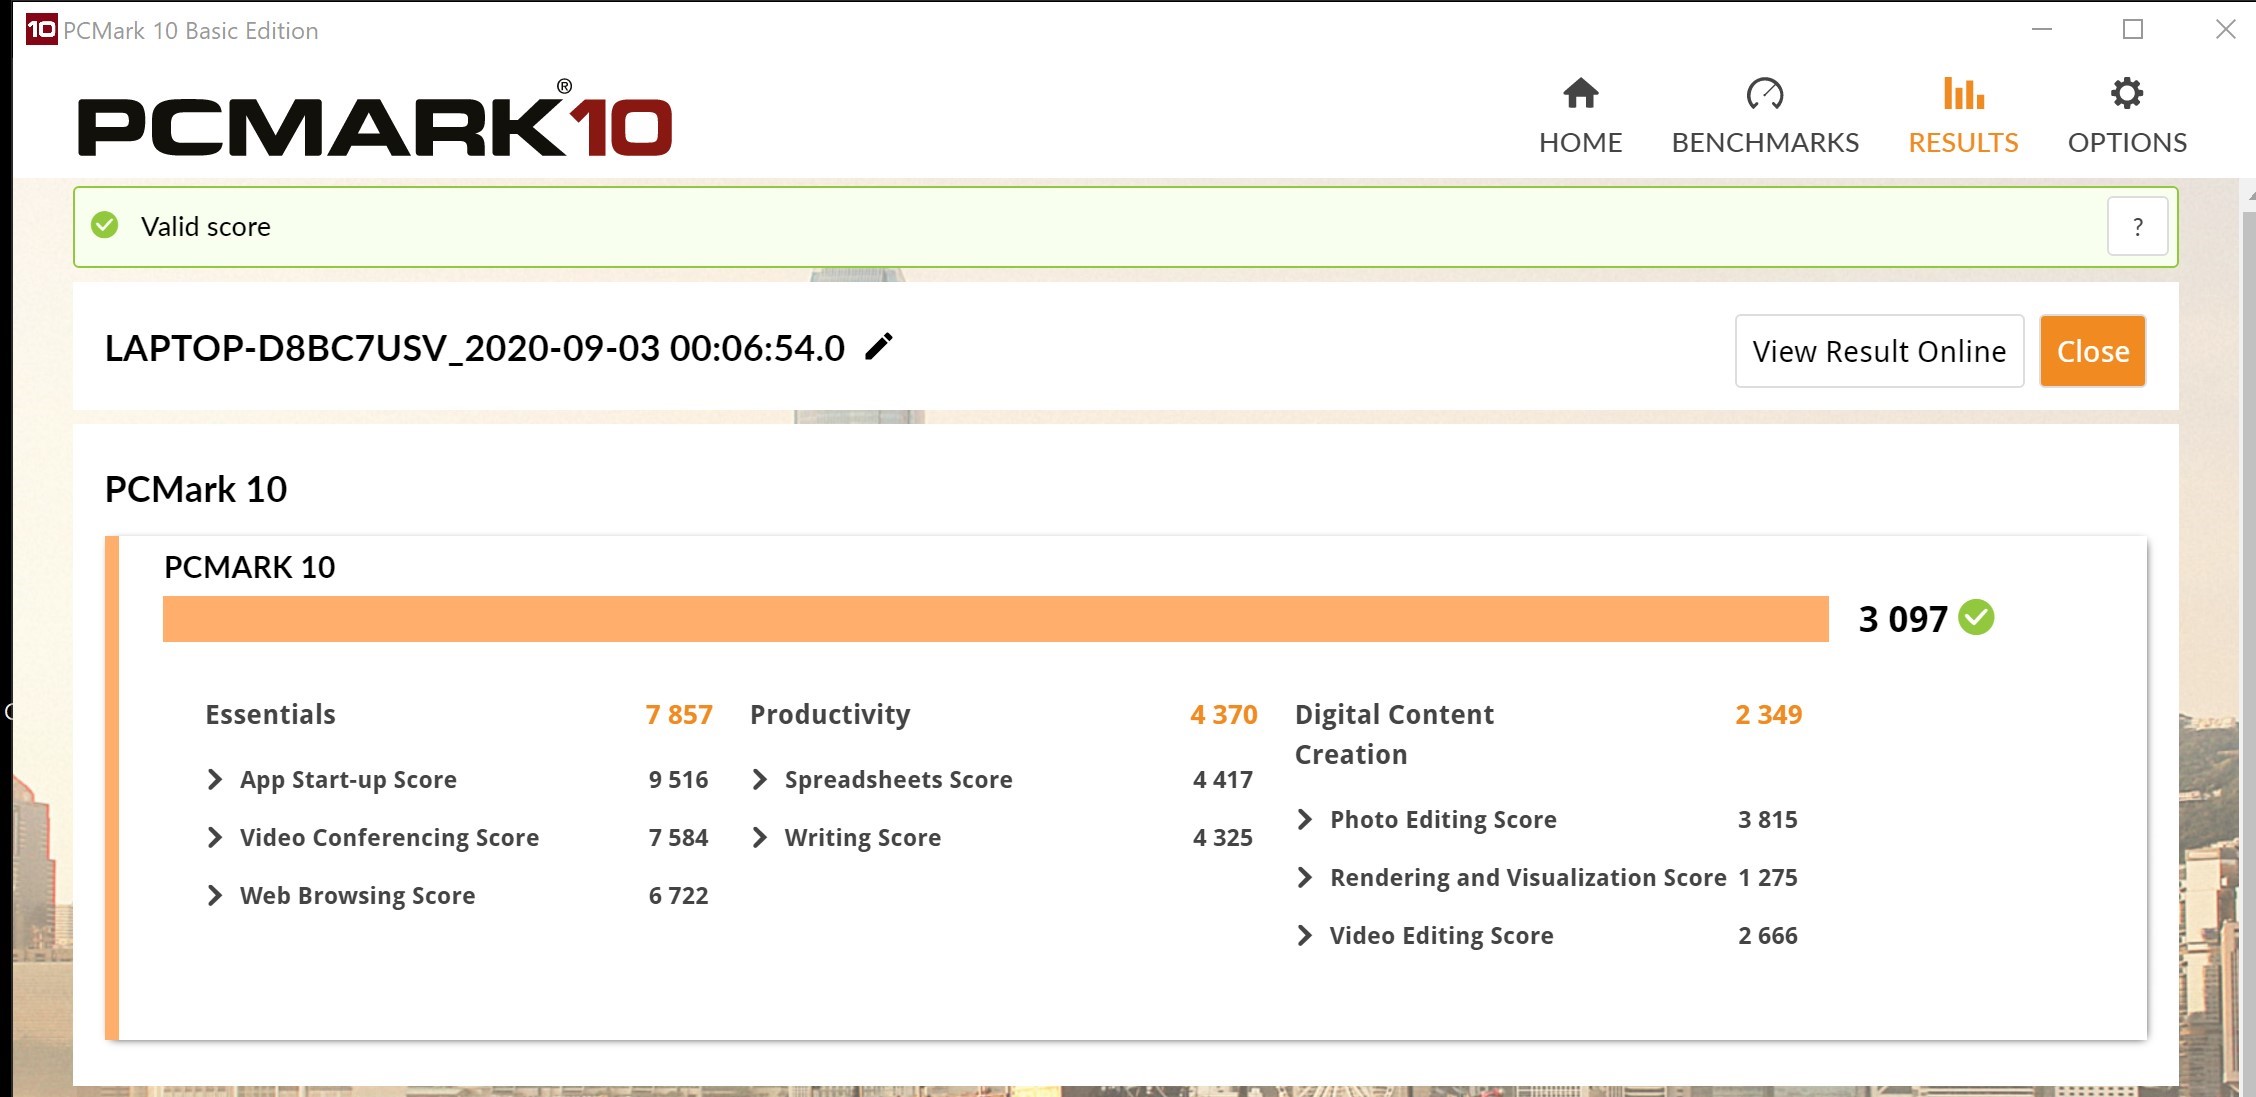Click the pencil icon to rename result

[x=878, y=347]
